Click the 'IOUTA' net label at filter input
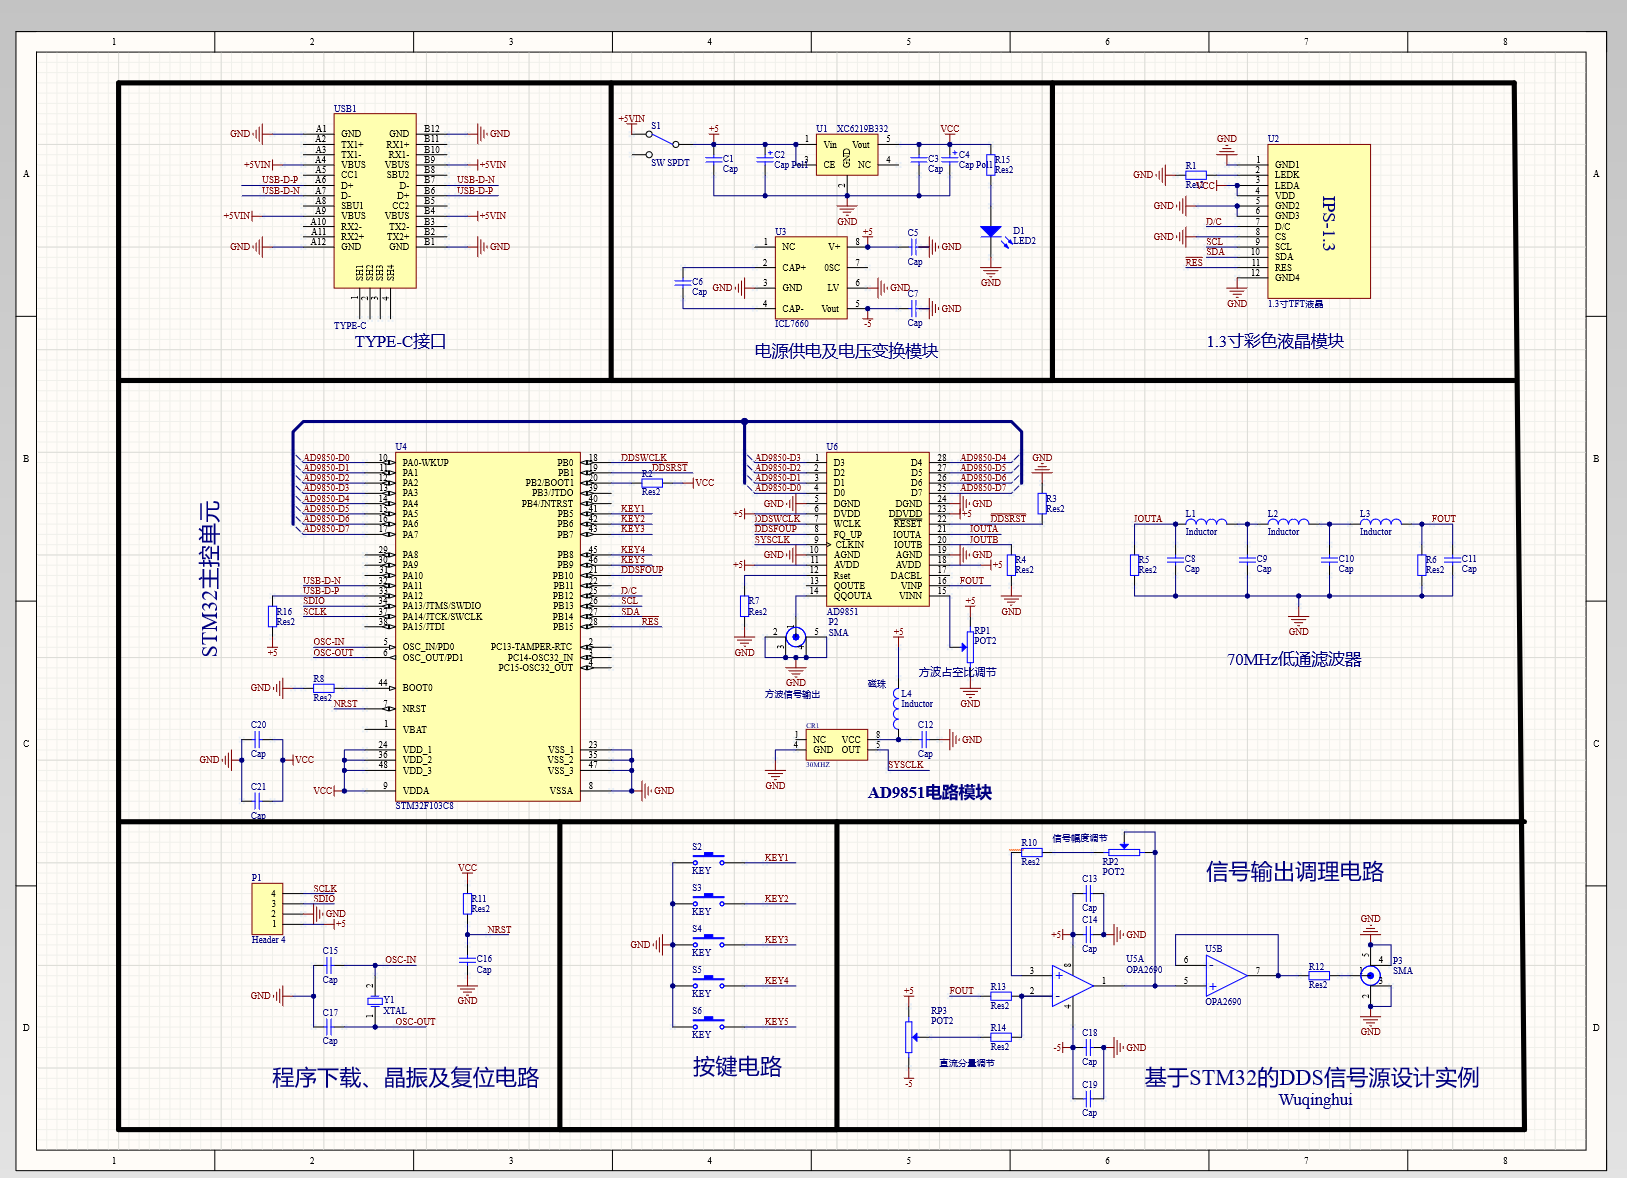This screenshot has height=1178, width=1627. 1148,519
